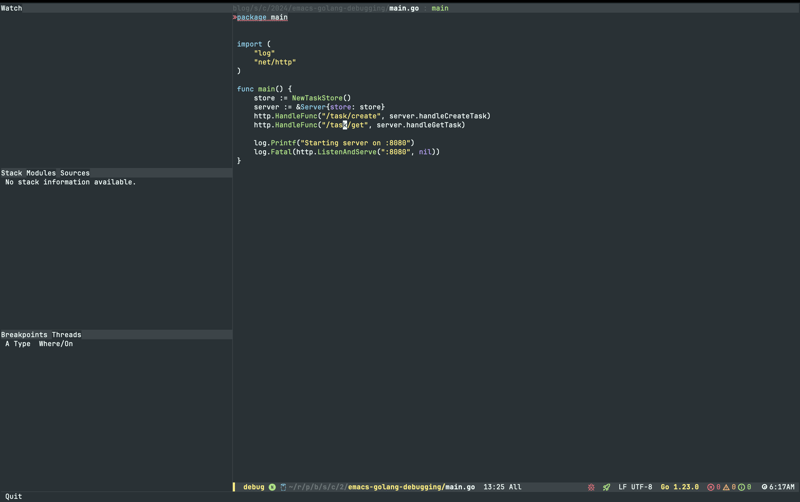Click the main.go filename in modeline
The image size is (800, 502).
coord(460,487)
